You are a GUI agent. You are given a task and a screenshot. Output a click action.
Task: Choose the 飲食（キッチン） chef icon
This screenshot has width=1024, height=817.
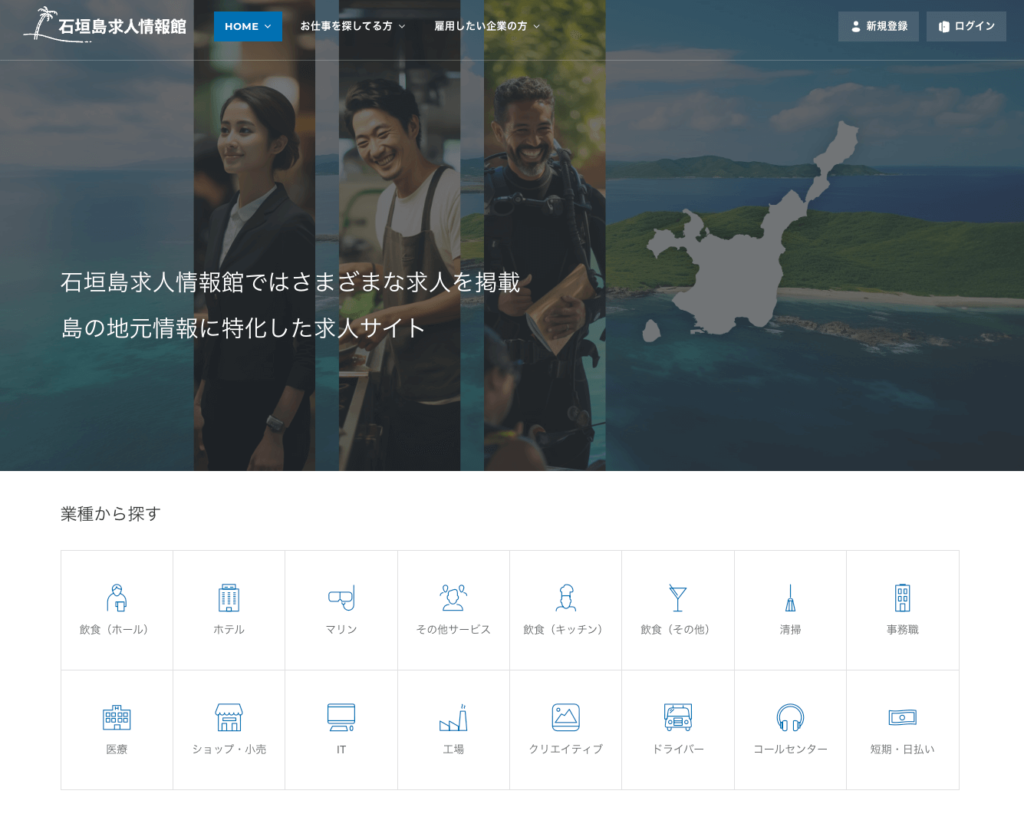tap(565, 598)
